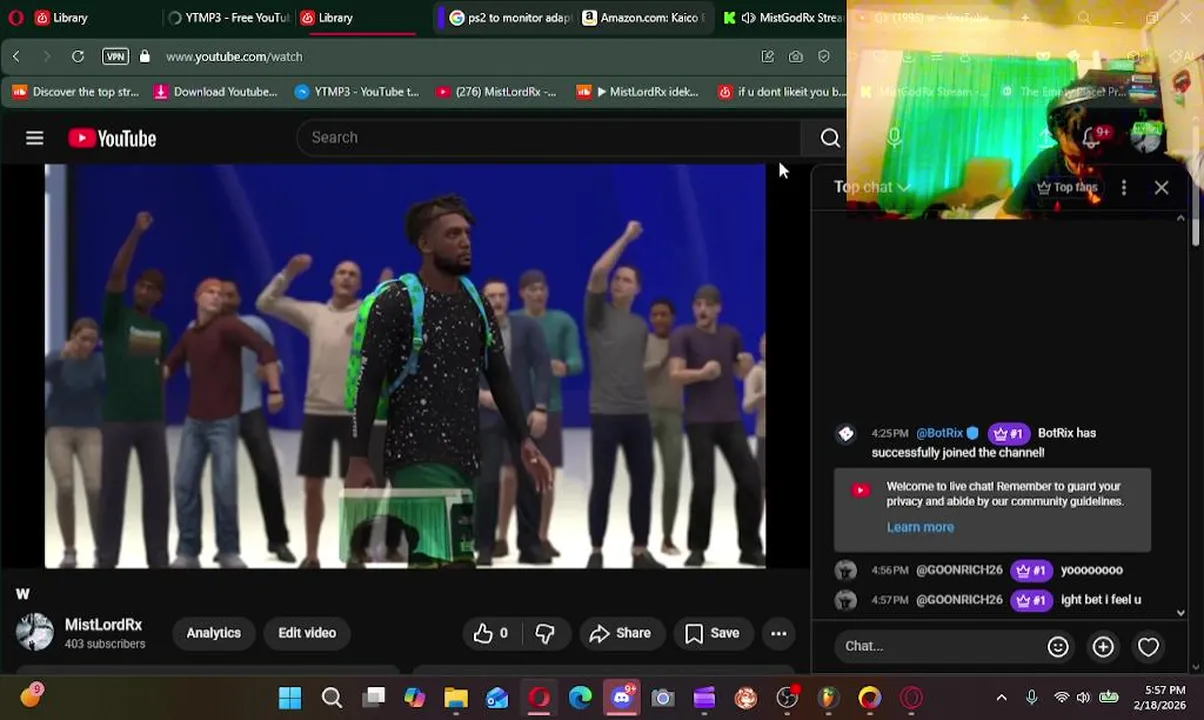Open Outlook from the taskbar
This screenshot has width=1204, height=720.
[x=497, y=697]
